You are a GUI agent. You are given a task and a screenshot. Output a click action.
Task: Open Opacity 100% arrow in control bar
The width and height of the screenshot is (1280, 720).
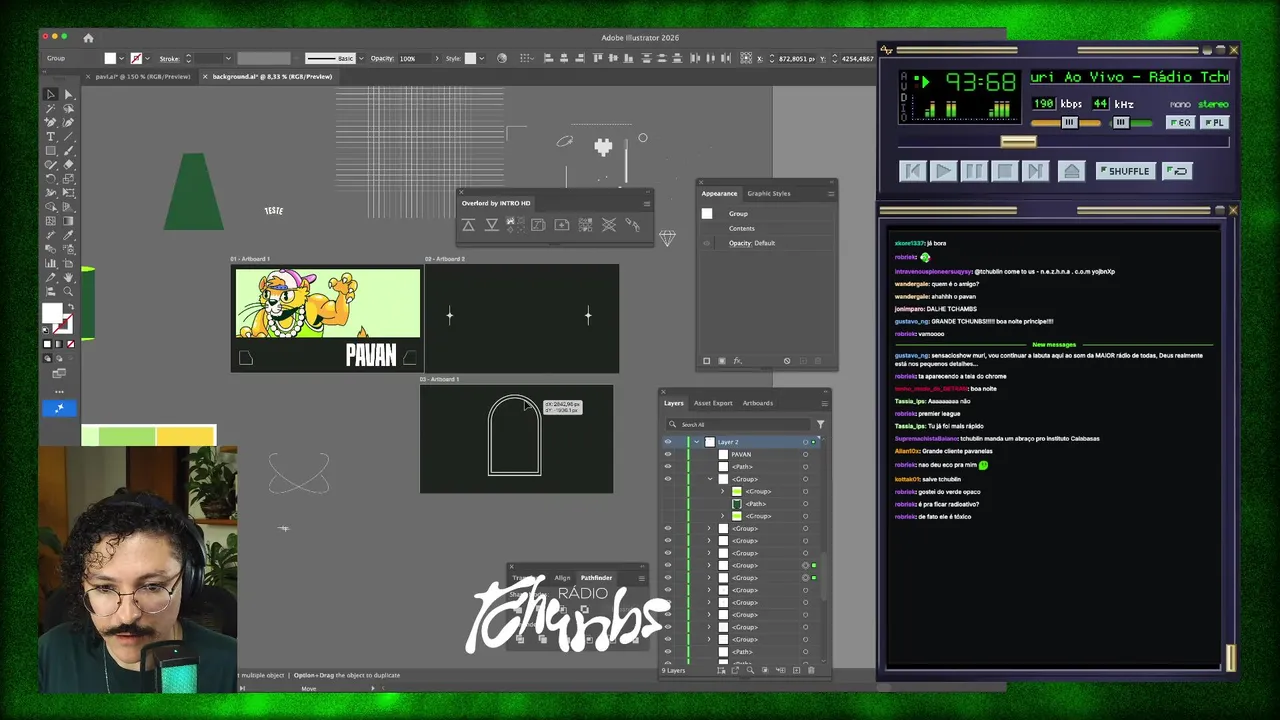[437, 58]
